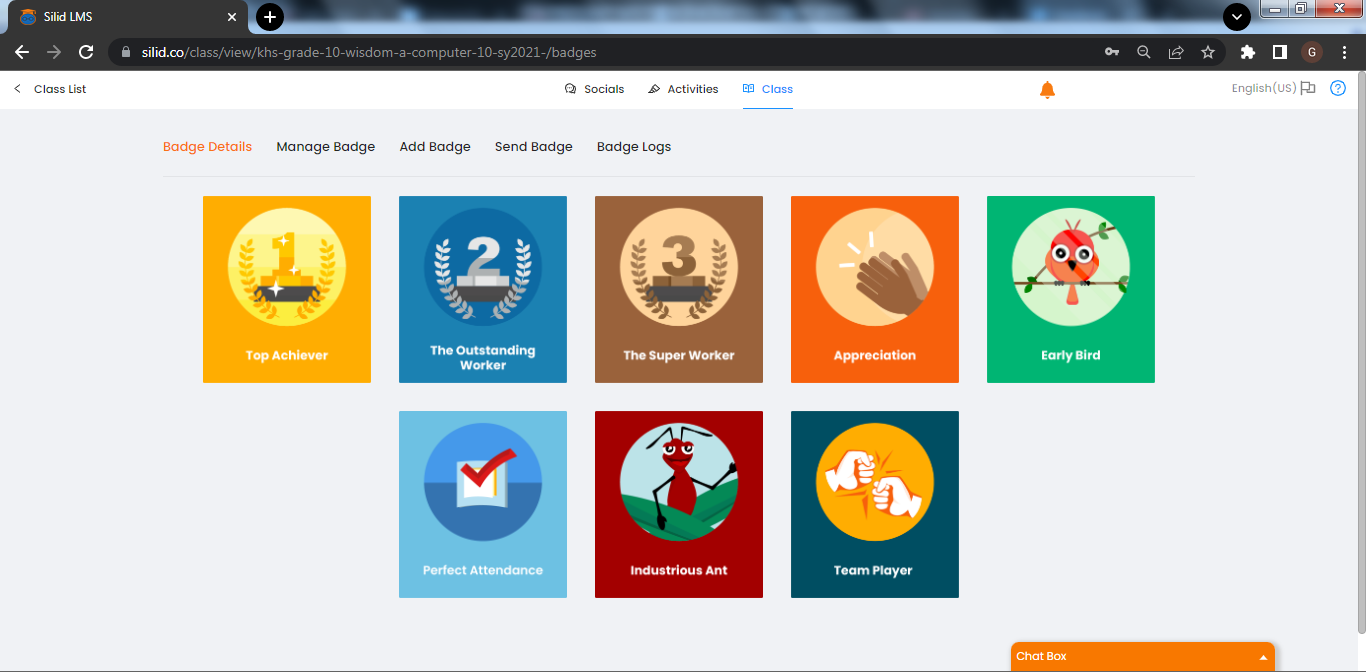Open the Badge Logs tab
The width and height of the screenshot is (1366, 672).
click(634, 146)
